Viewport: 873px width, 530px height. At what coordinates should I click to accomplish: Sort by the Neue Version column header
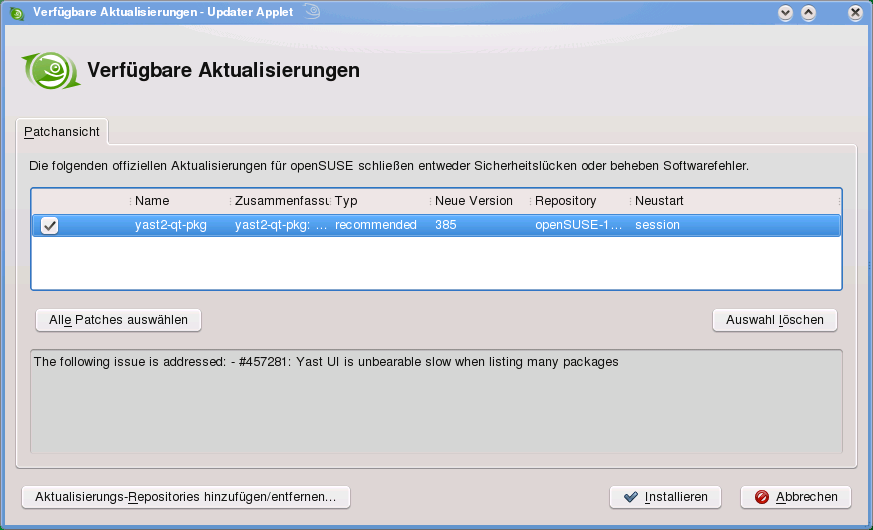[x=480, y=201]
